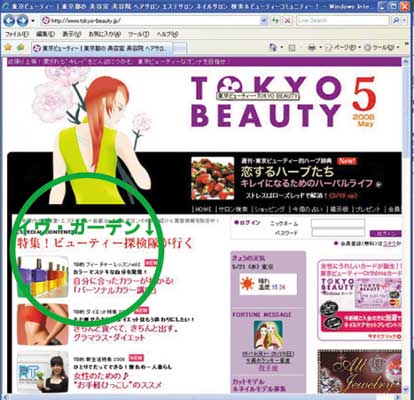Click the strawberry herb feature thumbnail
Viewport: 414px width, 400px height.
(x=213, y=178)
